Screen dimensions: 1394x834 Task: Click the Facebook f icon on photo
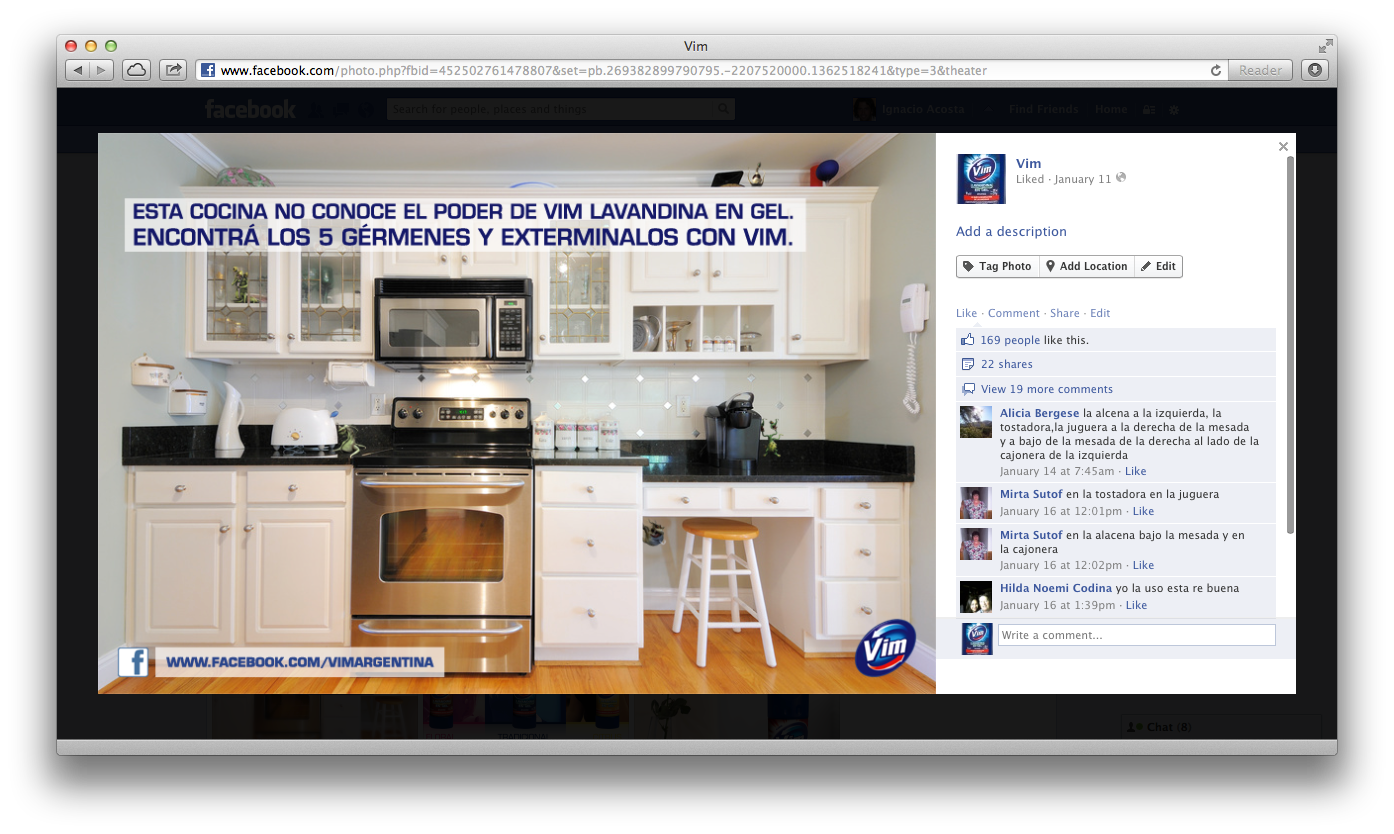133,662
